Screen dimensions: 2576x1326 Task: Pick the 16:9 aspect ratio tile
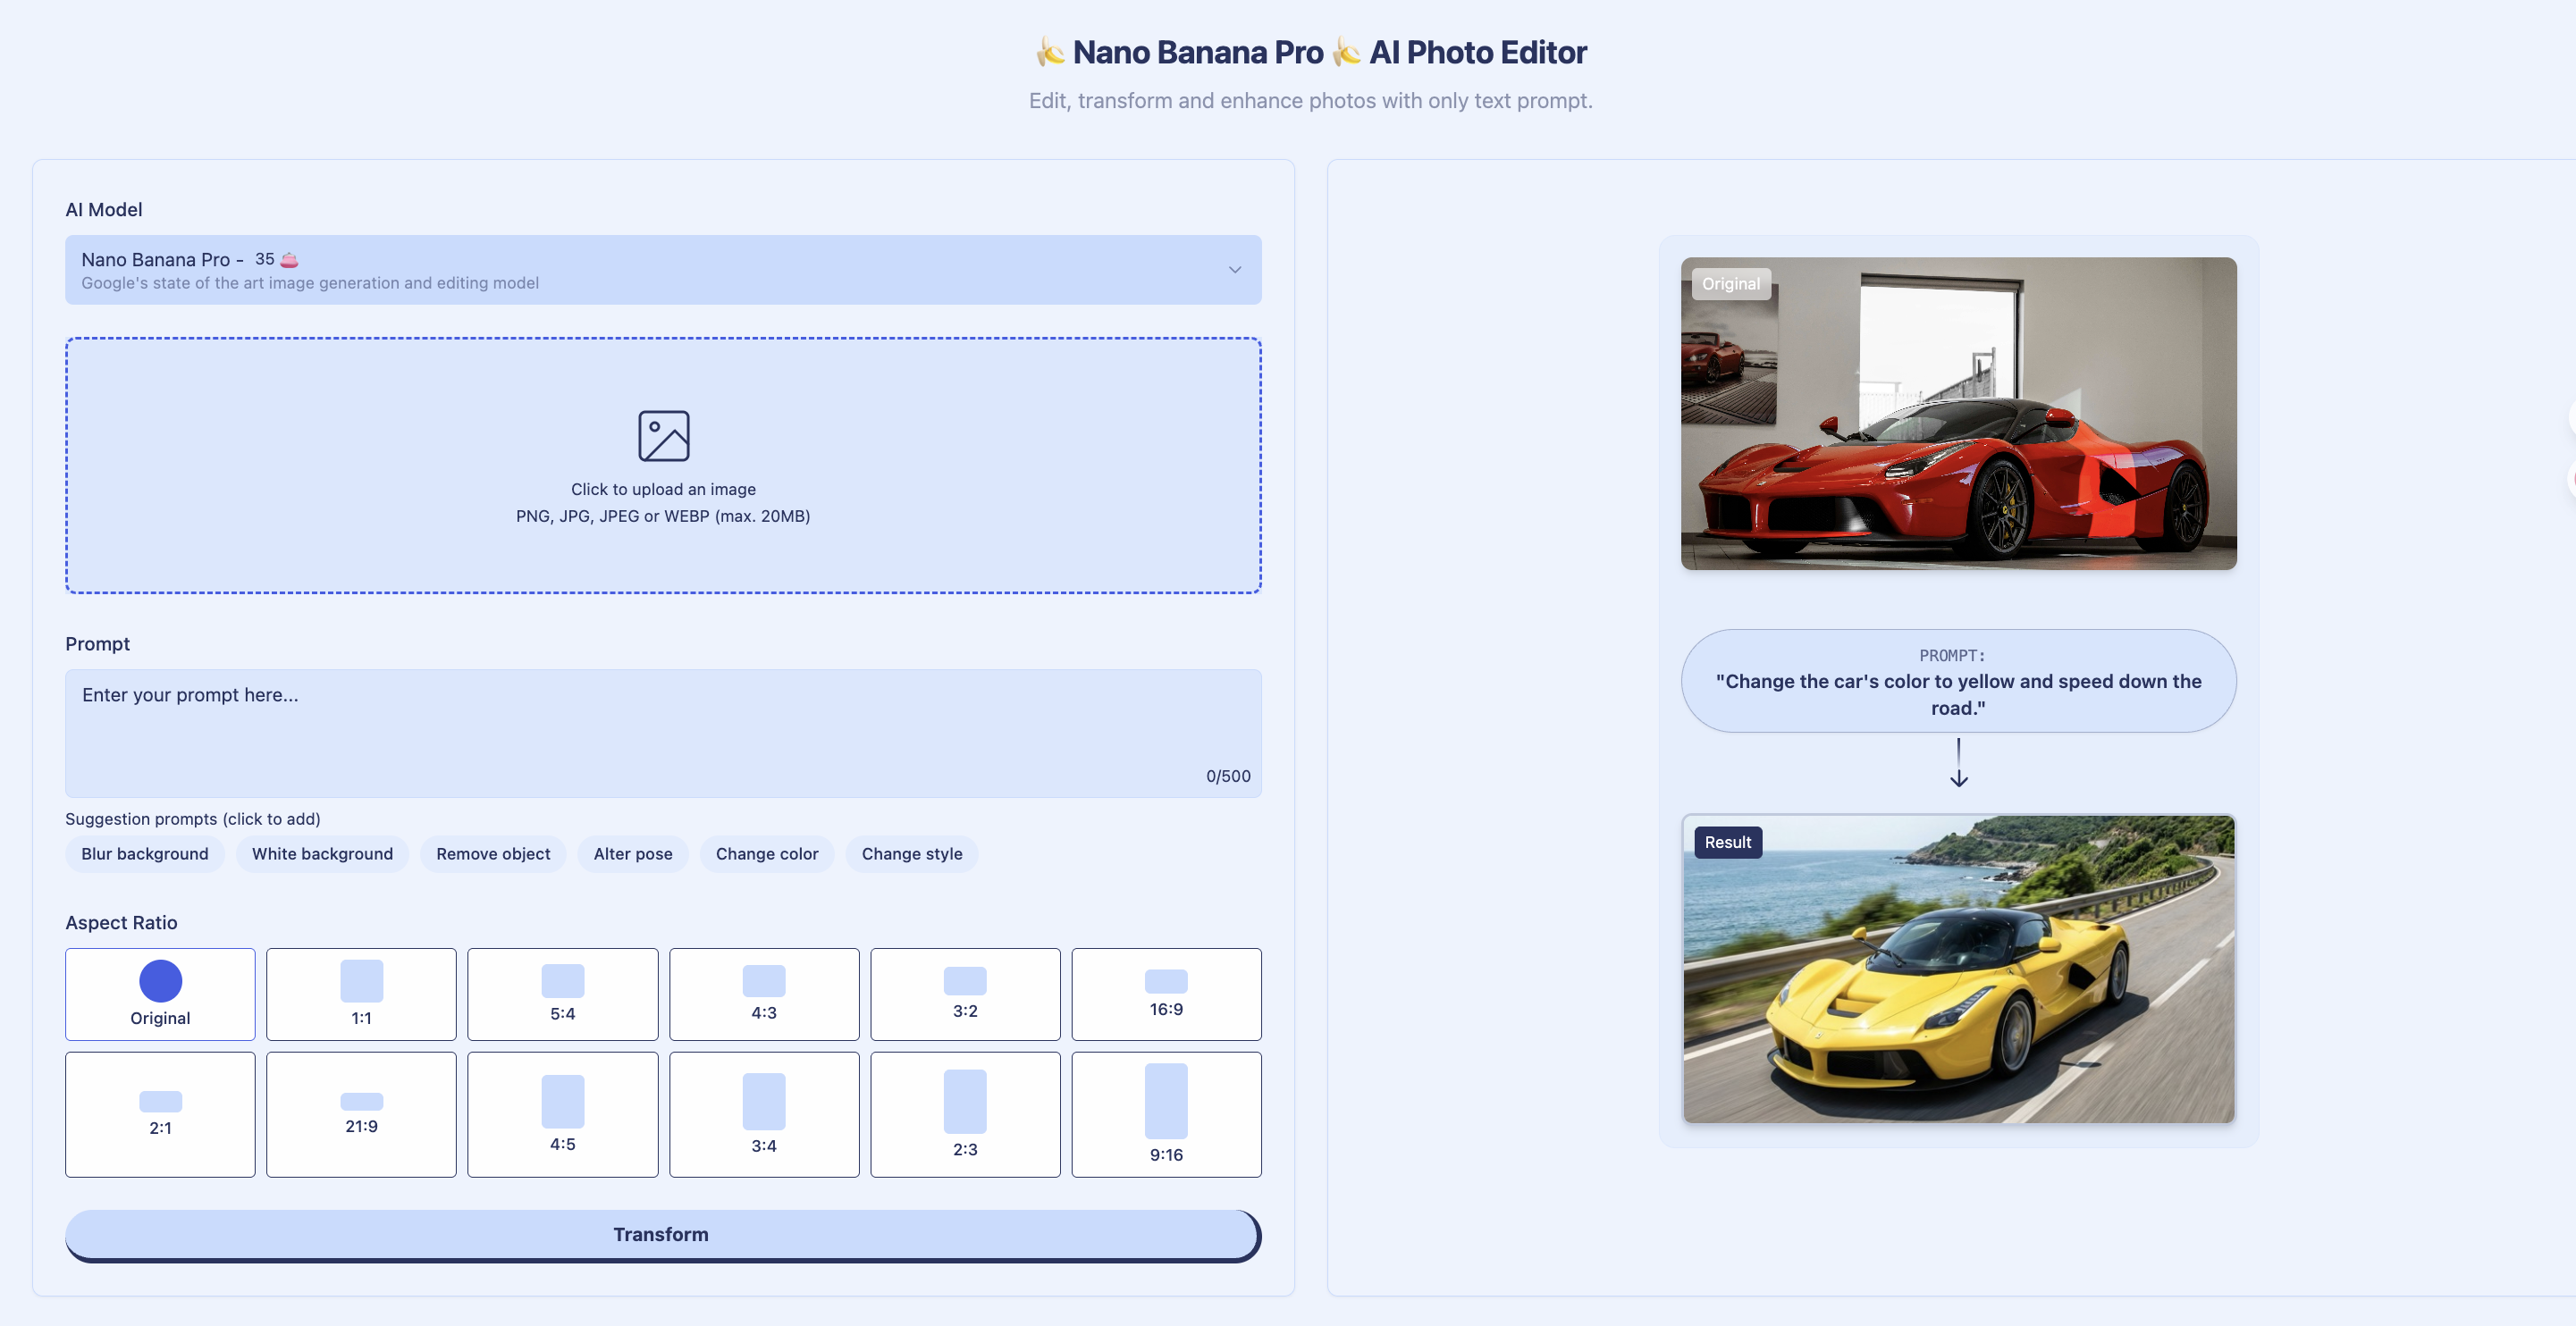pyautogui.click(x=1165, y=994)
